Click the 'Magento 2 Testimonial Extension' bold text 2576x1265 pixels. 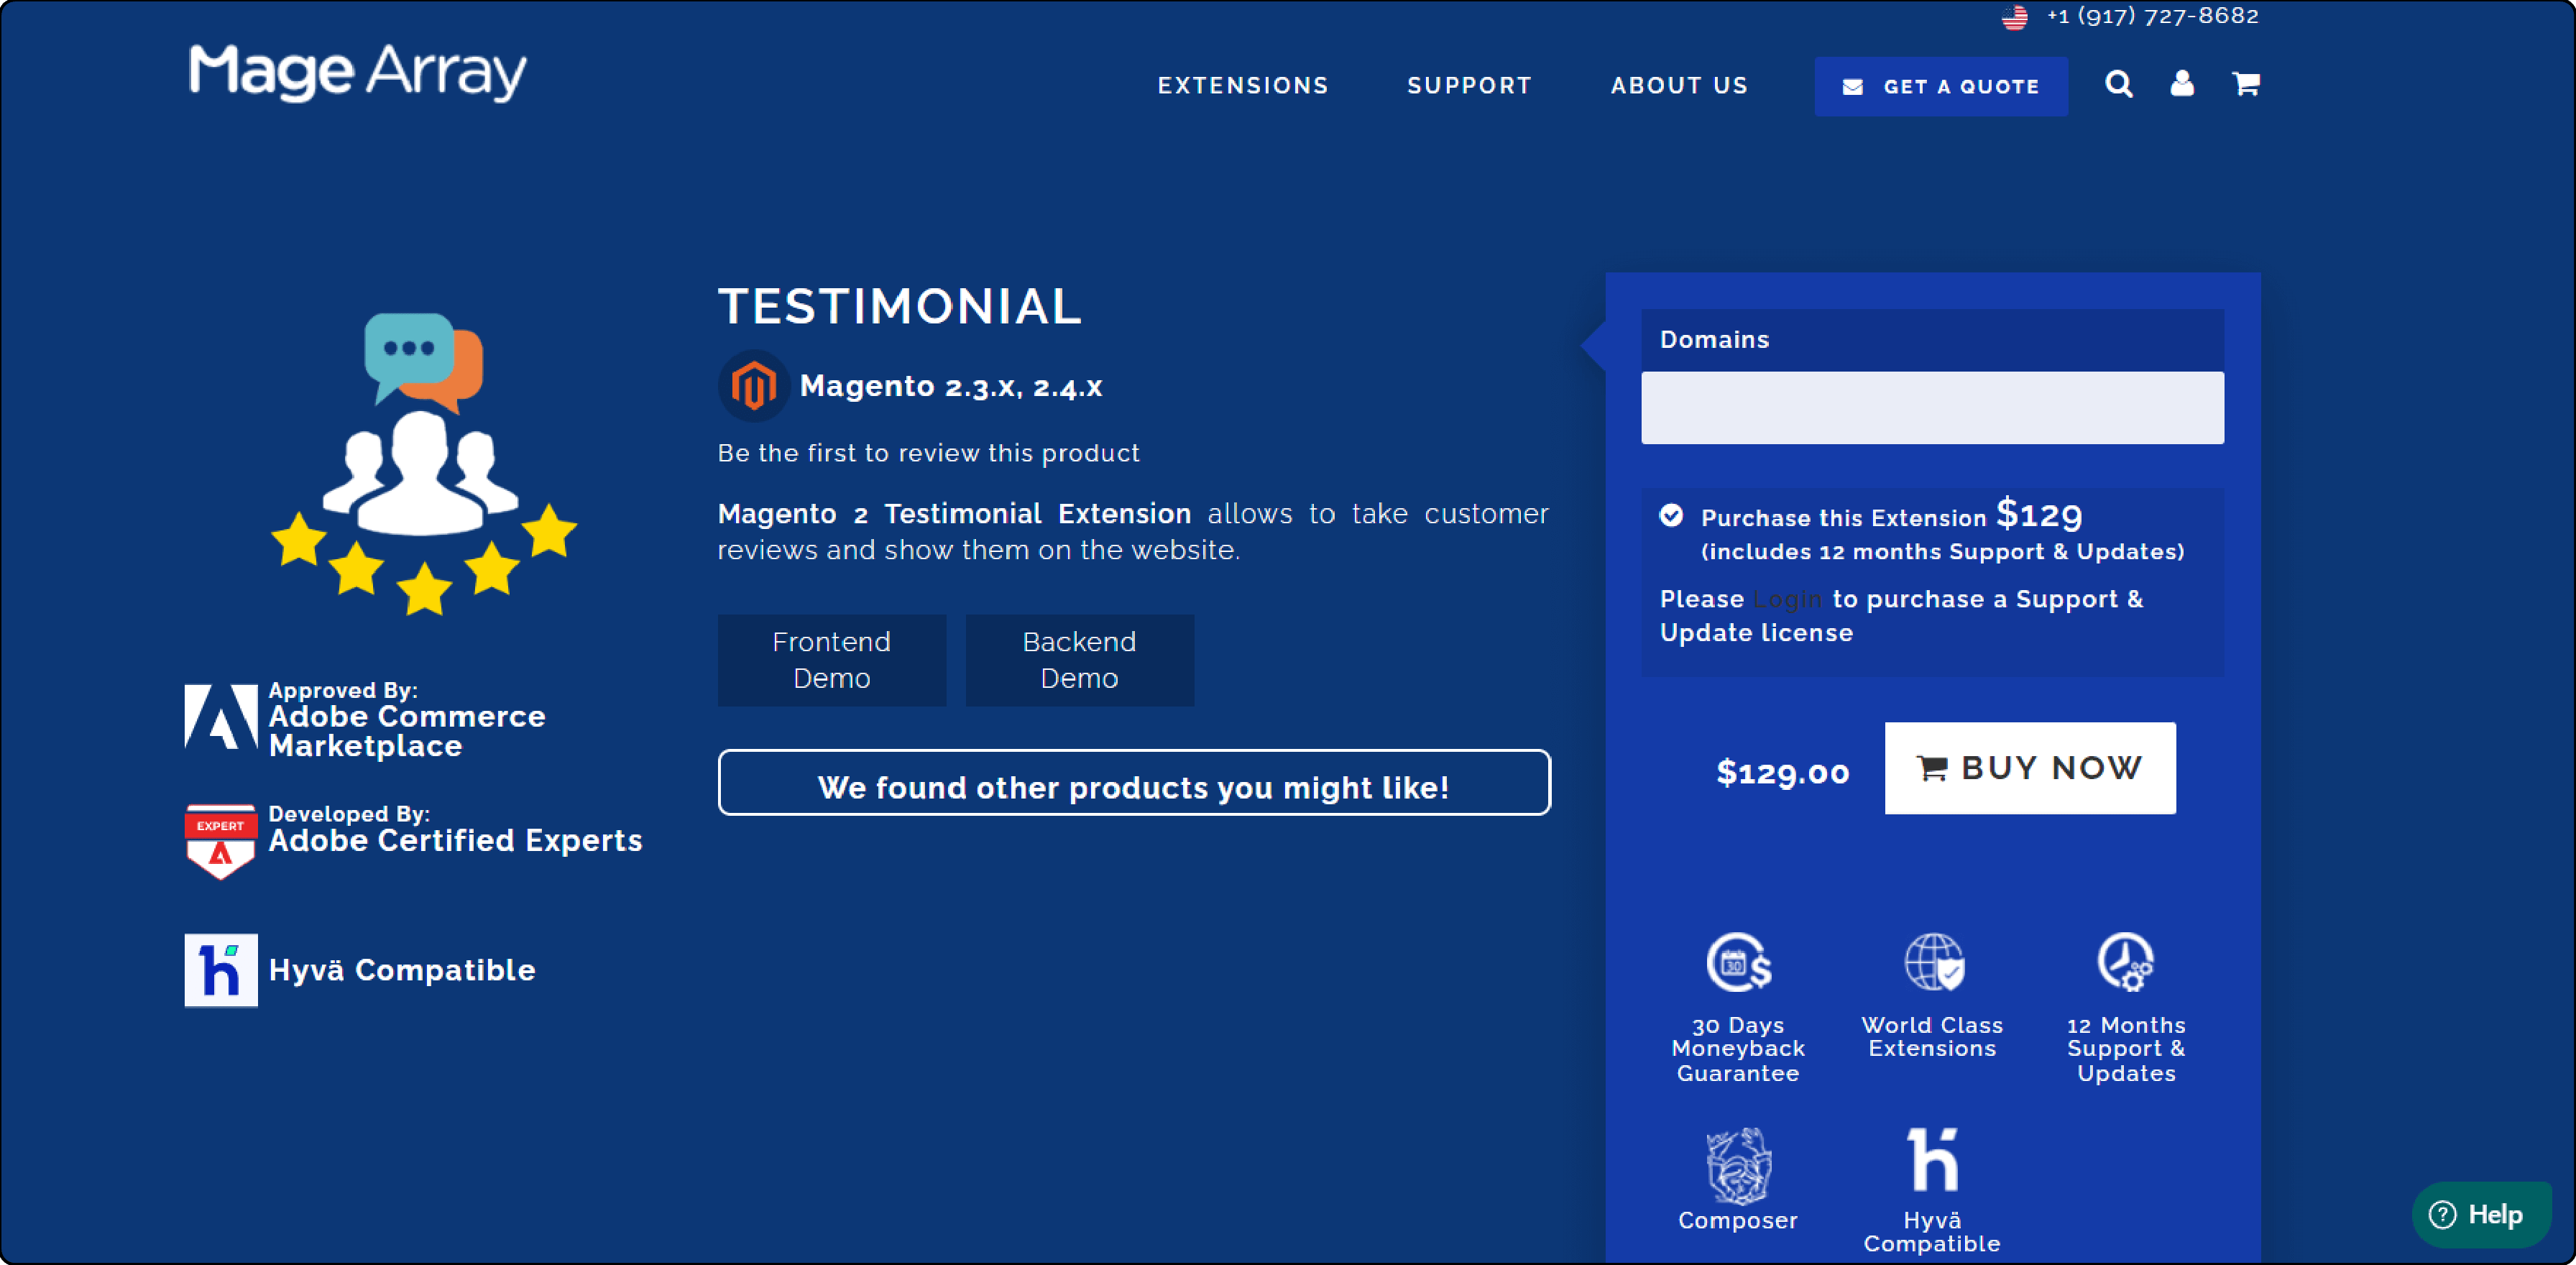pos(954,514)
